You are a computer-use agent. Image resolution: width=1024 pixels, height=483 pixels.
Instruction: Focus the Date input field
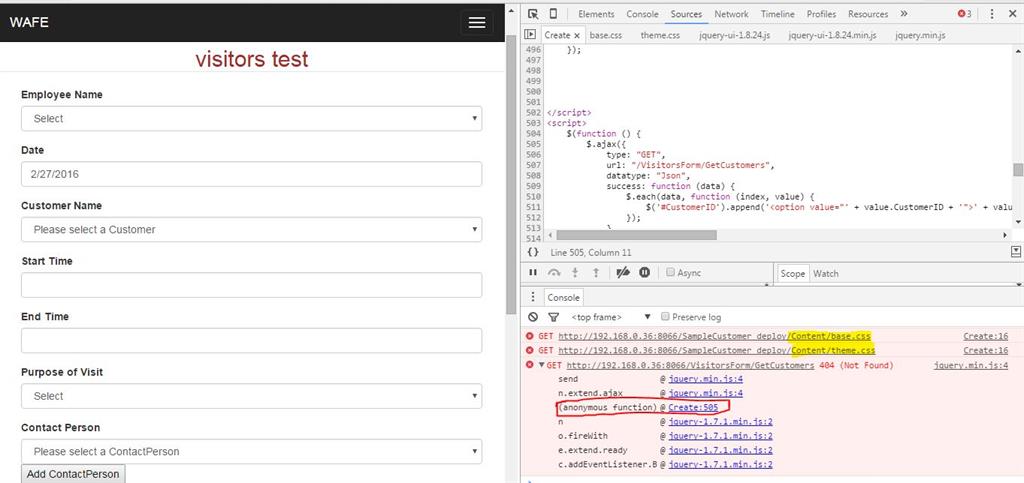click(251, 174)
